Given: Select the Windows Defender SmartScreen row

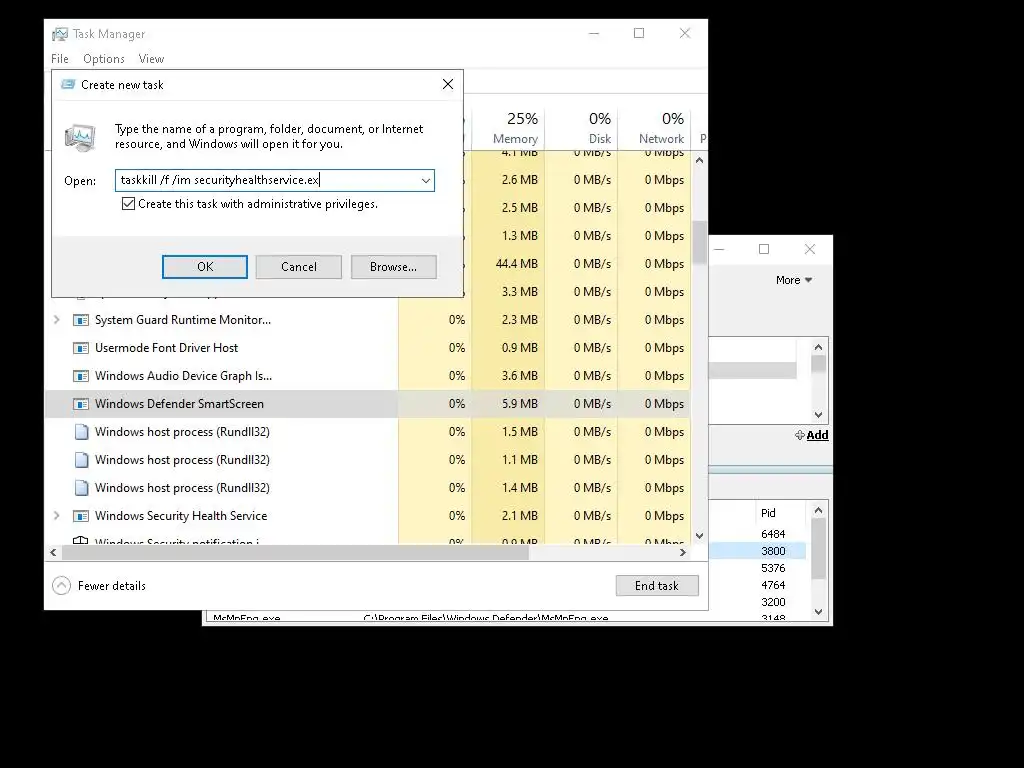Looking at the screenshot, I should tap(367, 404).
